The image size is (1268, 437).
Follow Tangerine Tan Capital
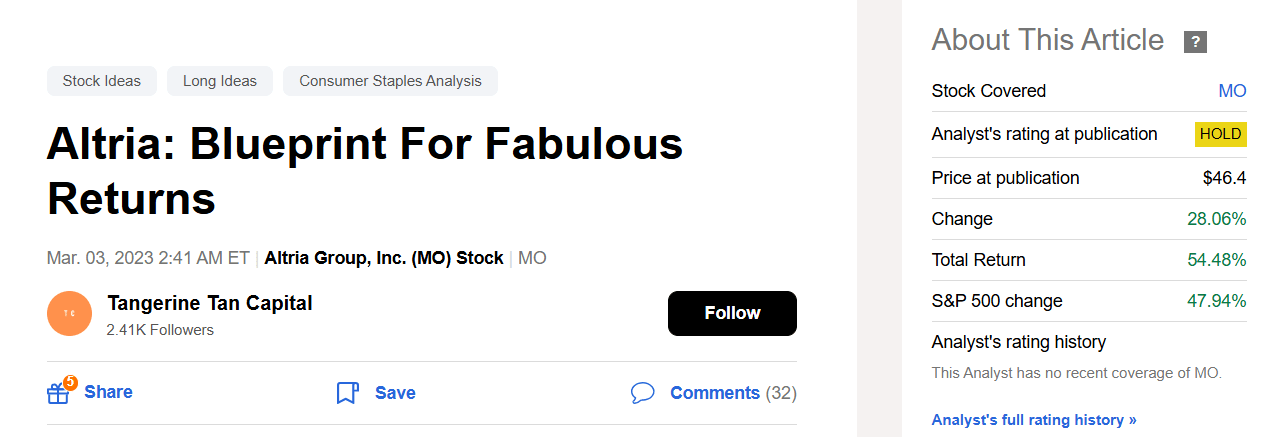[732, 313]
